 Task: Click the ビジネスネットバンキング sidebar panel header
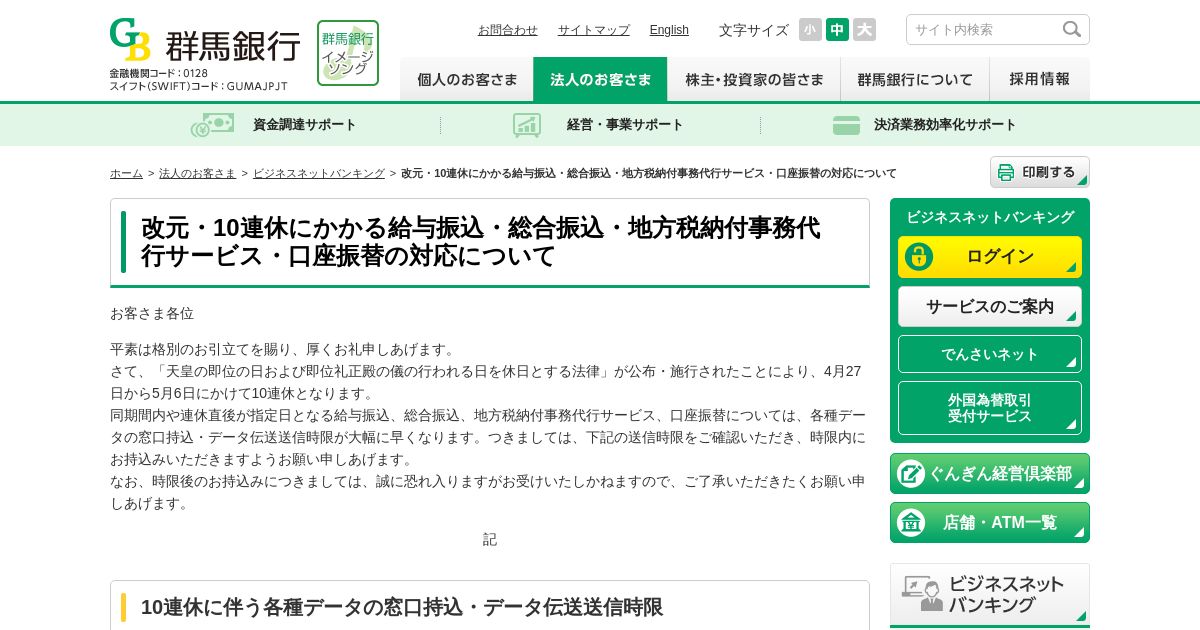pos(990,217)
